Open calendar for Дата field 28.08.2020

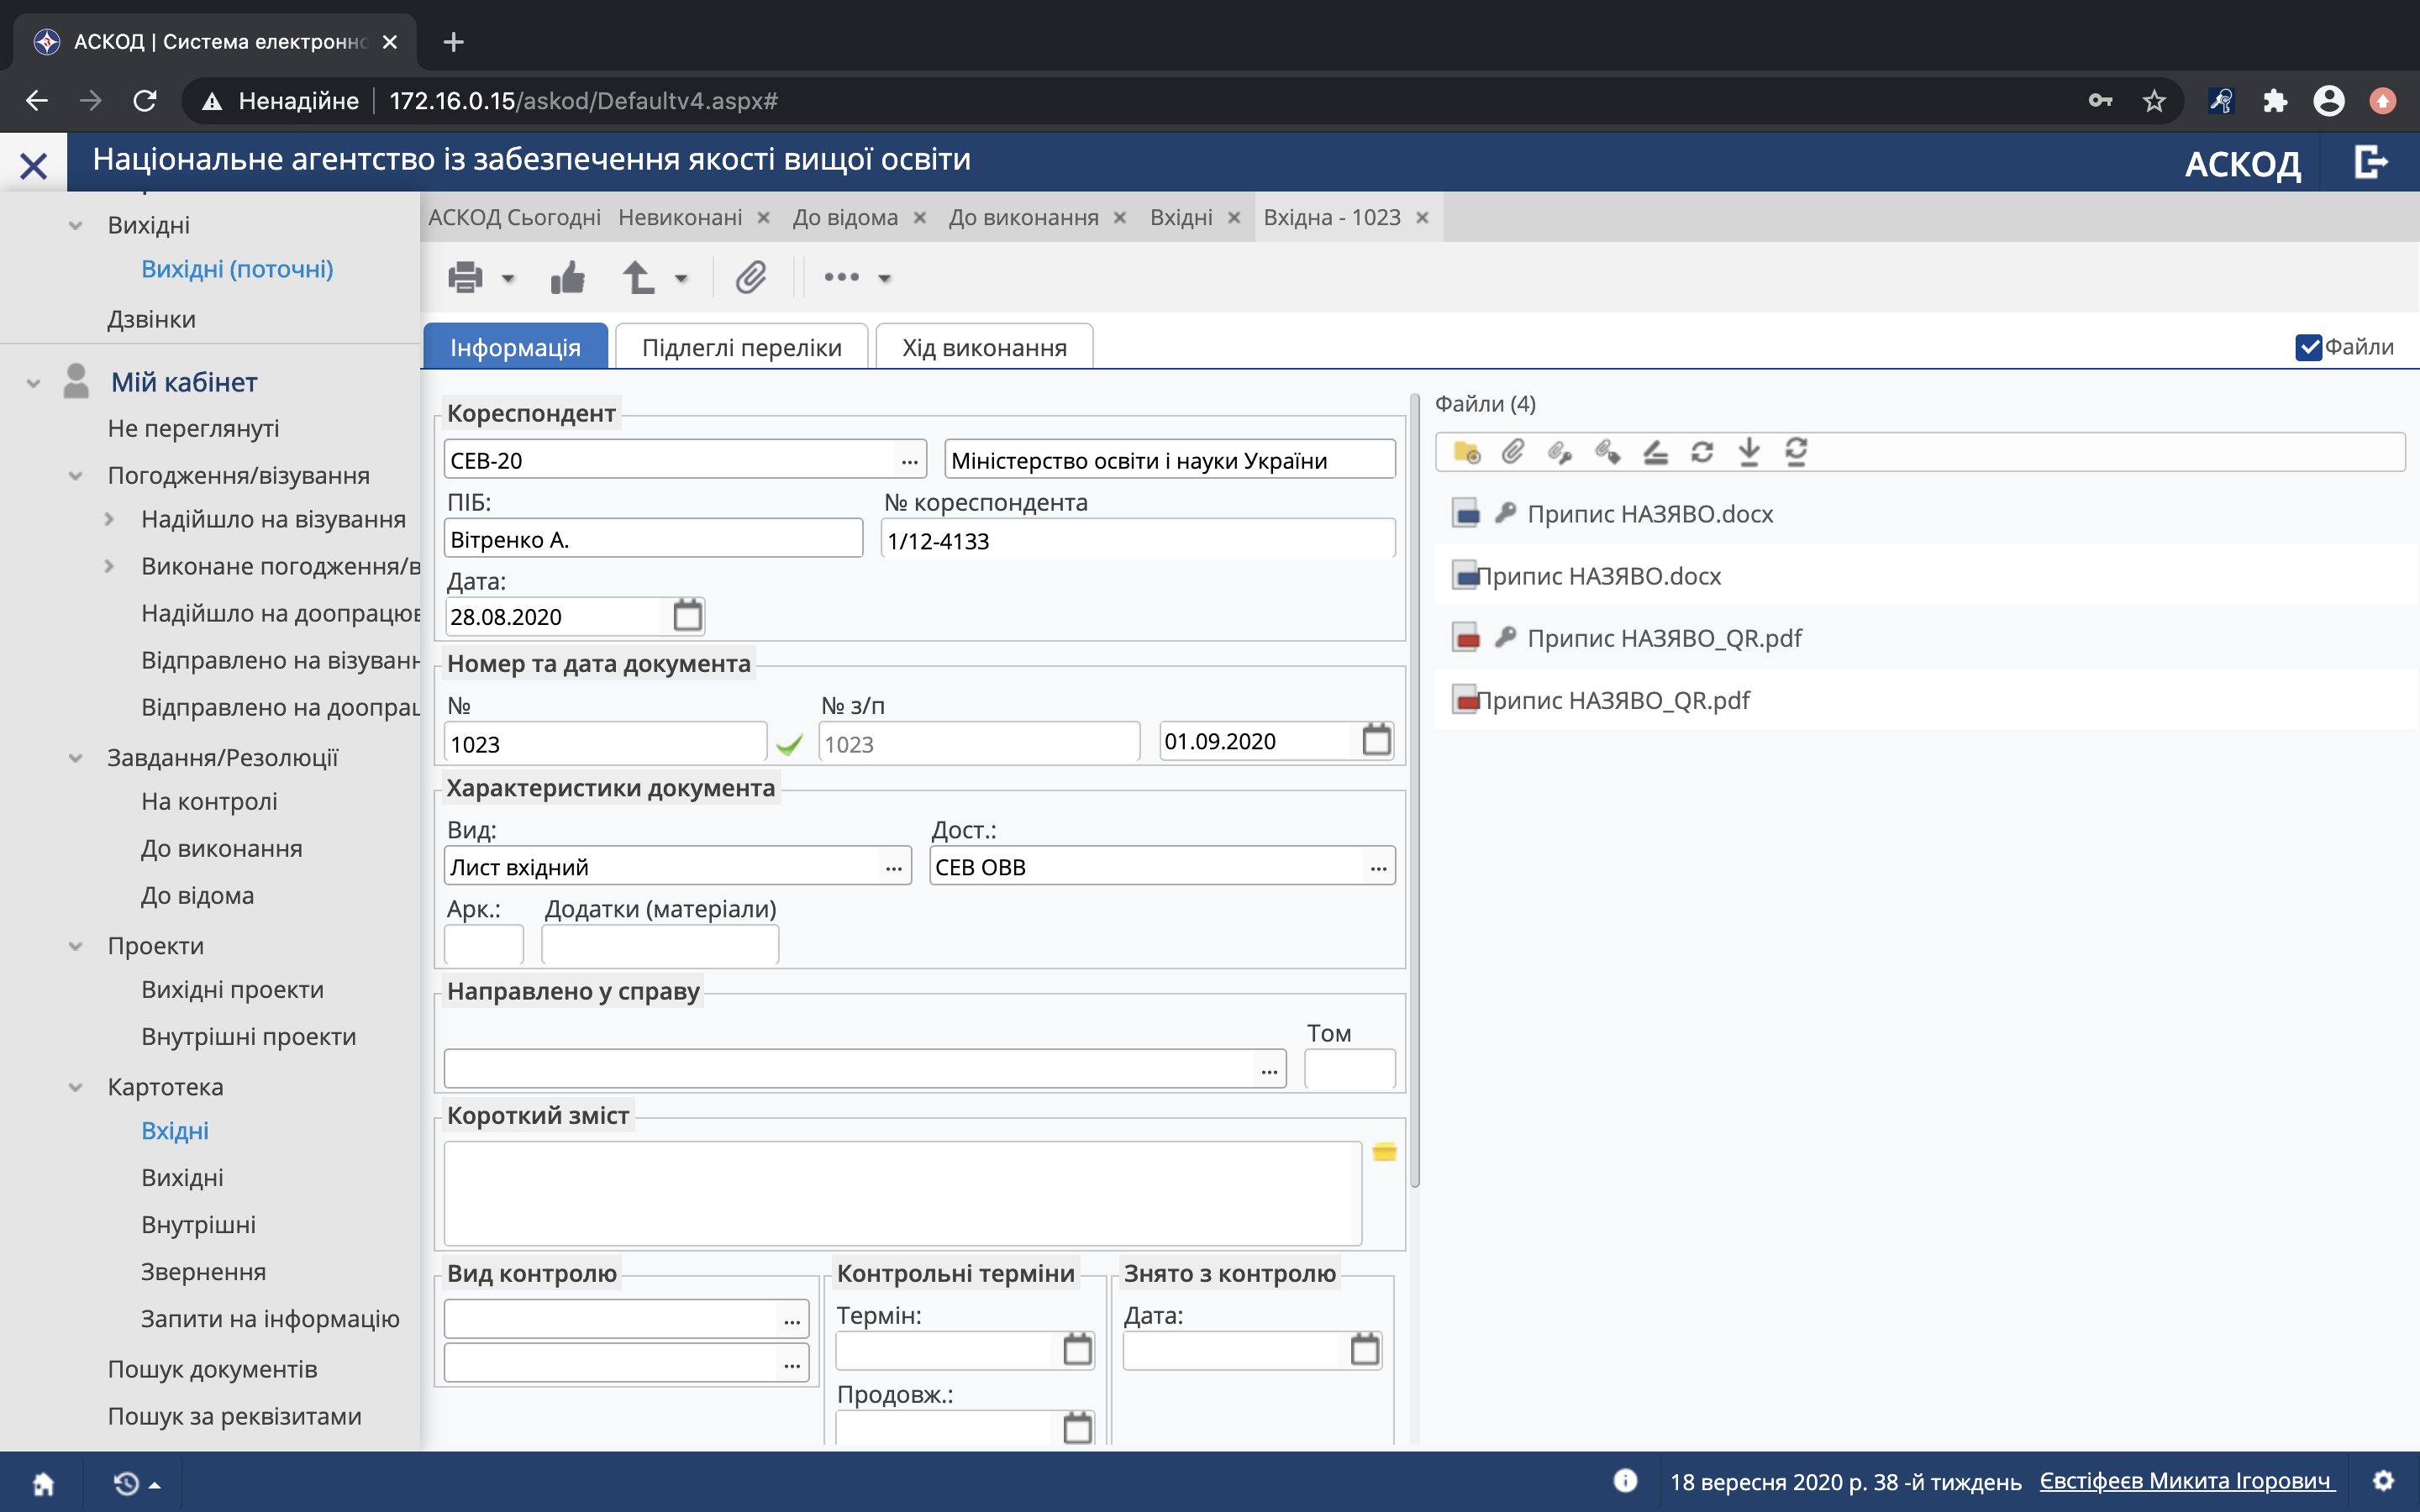point(687,615)
